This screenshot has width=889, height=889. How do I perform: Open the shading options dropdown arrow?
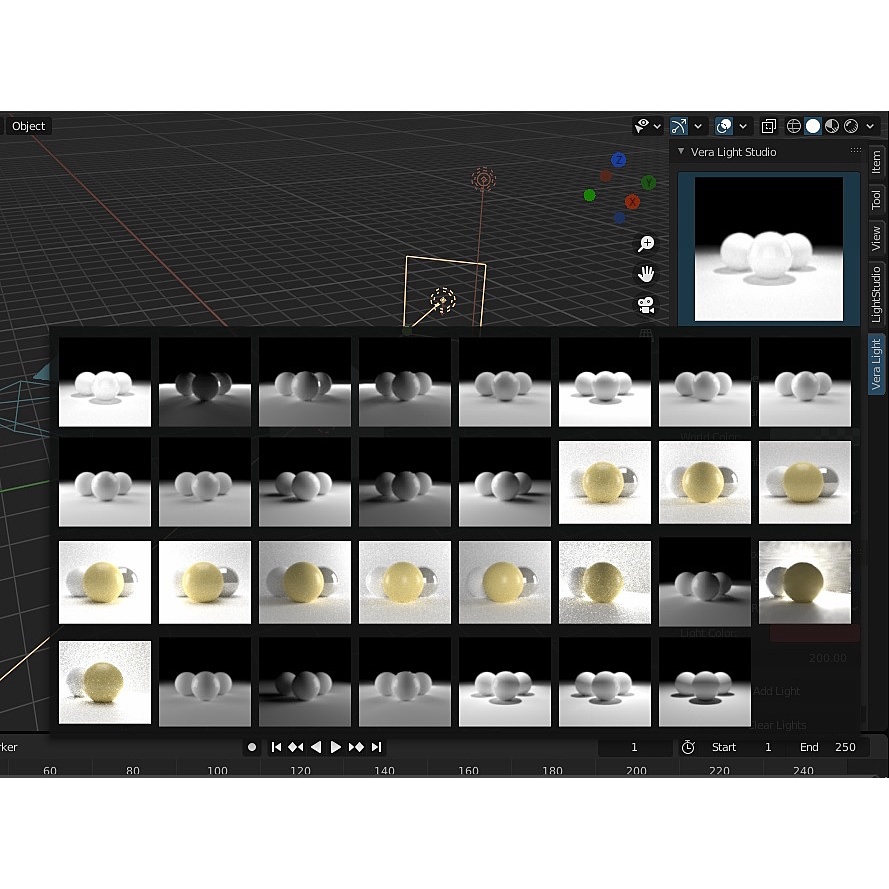click(x=870, y=126)
